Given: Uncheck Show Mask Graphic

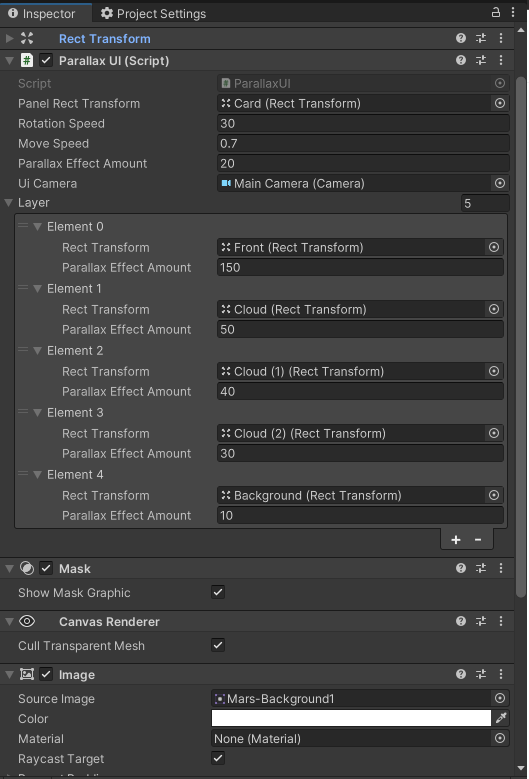Looking at the screenshot, I should tap(218, 592).
